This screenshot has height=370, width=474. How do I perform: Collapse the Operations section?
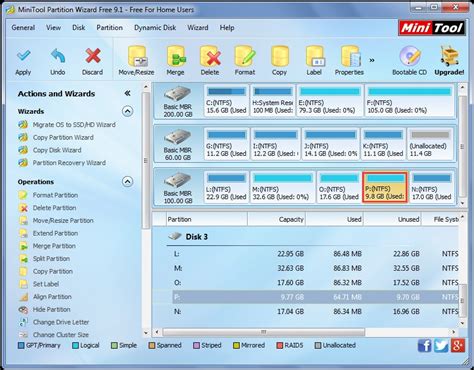coord(127,181)
